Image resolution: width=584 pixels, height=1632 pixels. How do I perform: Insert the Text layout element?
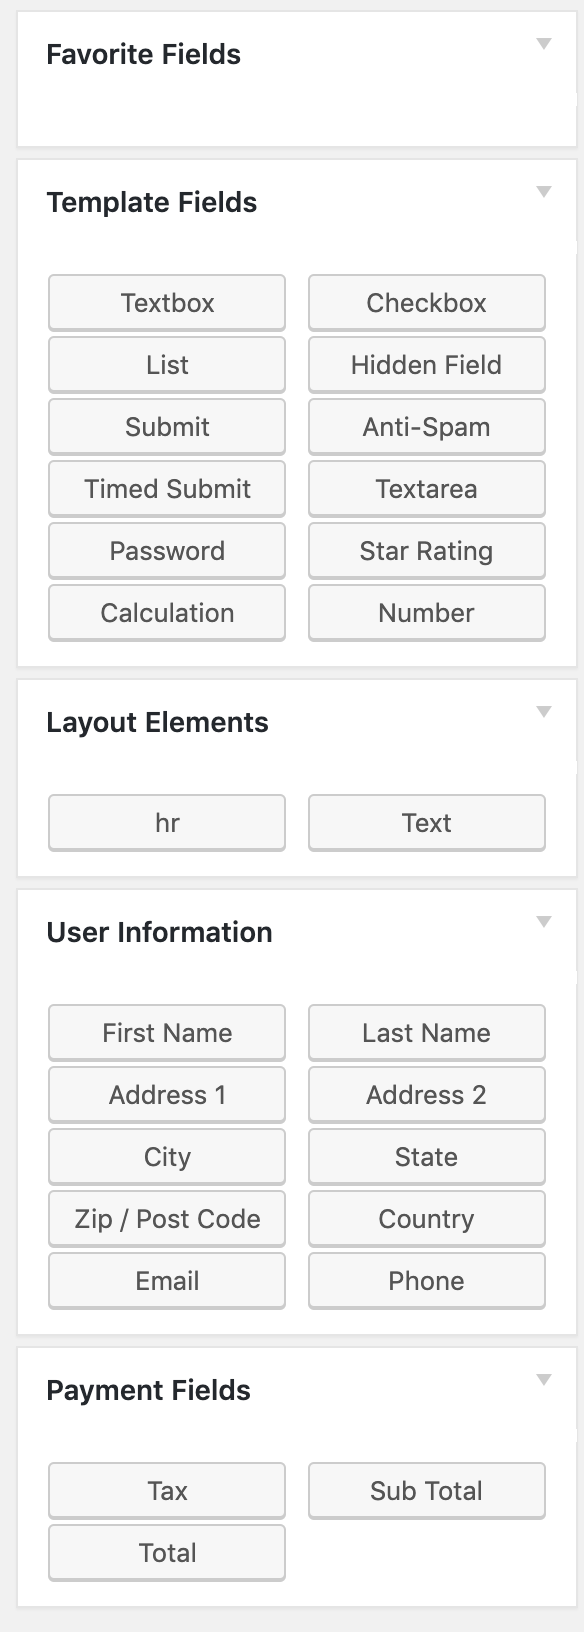click(x=427, y=823)
